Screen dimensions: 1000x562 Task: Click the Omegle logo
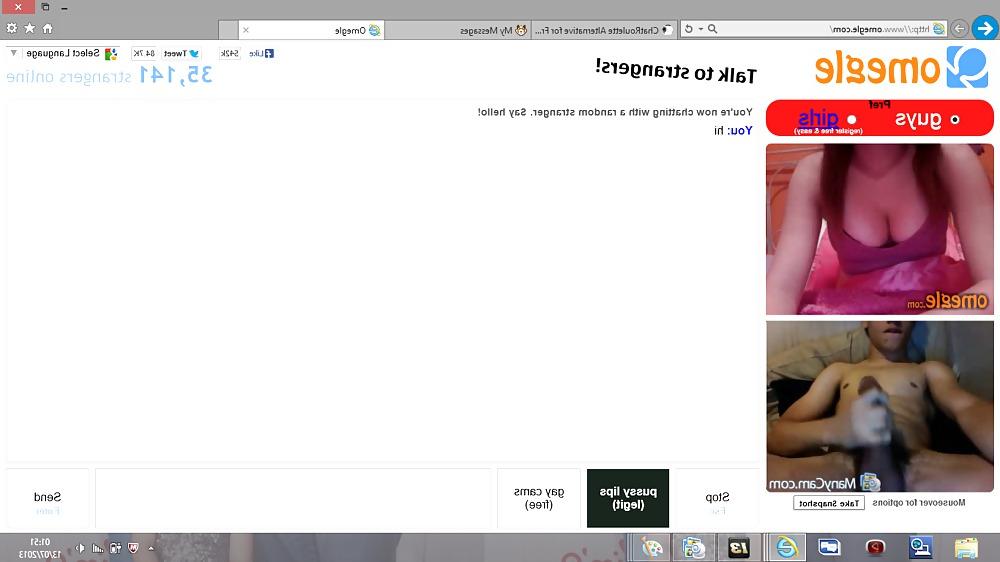[x=901, y=68]
